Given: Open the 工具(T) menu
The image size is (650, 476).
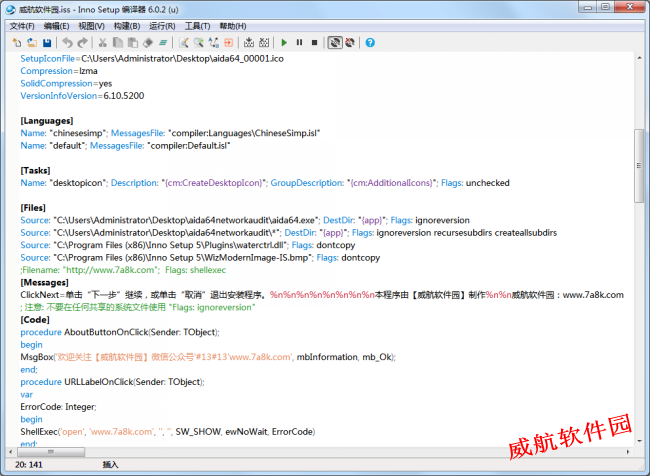Looking at the screenshot, I should click(x=197, y=26).
